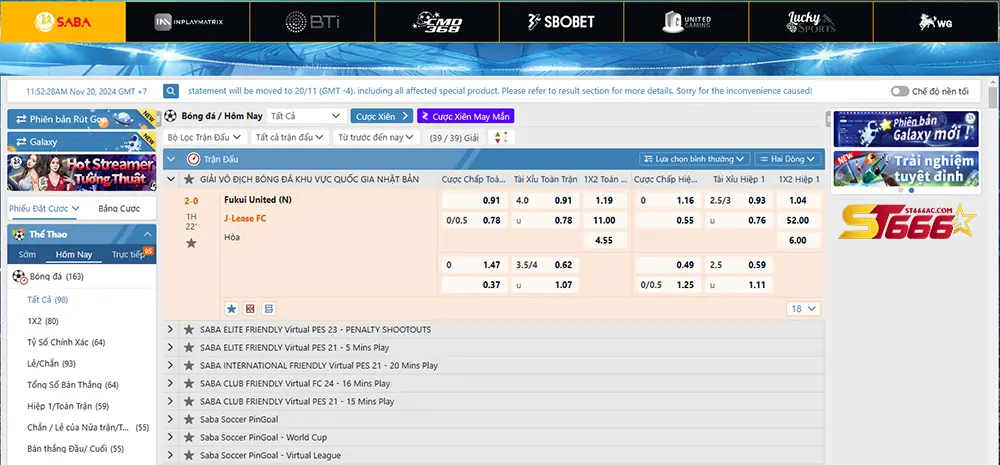Select the draw odds 4.55
Screen dimensions: 1000x465
(605, 240)
